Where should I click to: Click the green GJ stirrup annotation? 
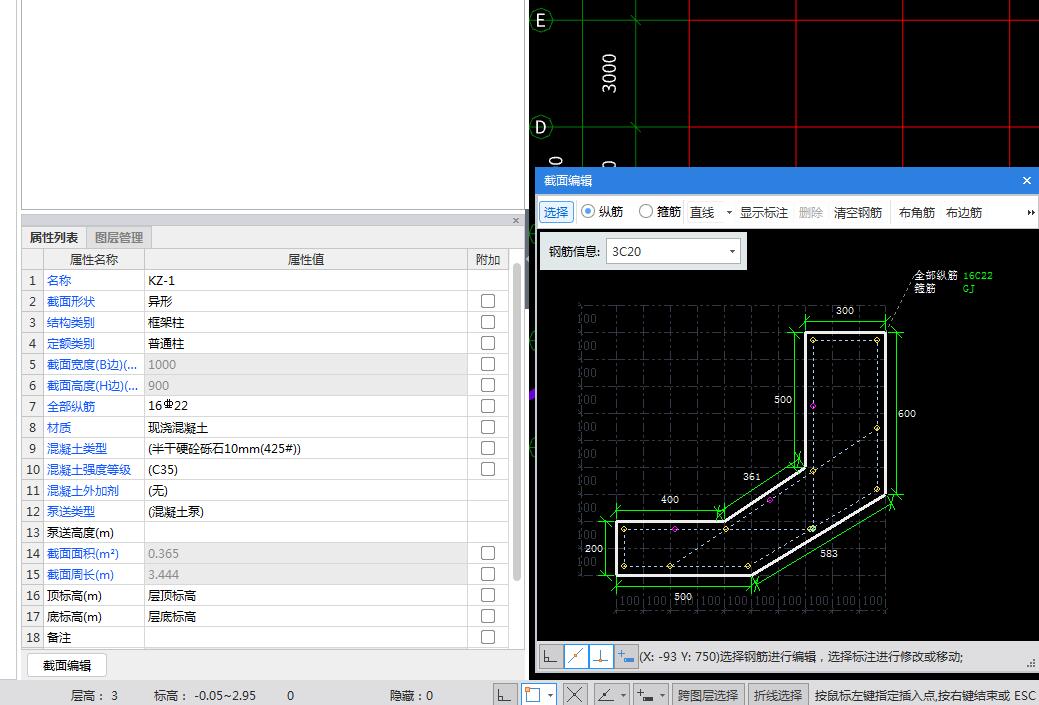(968, 288)
